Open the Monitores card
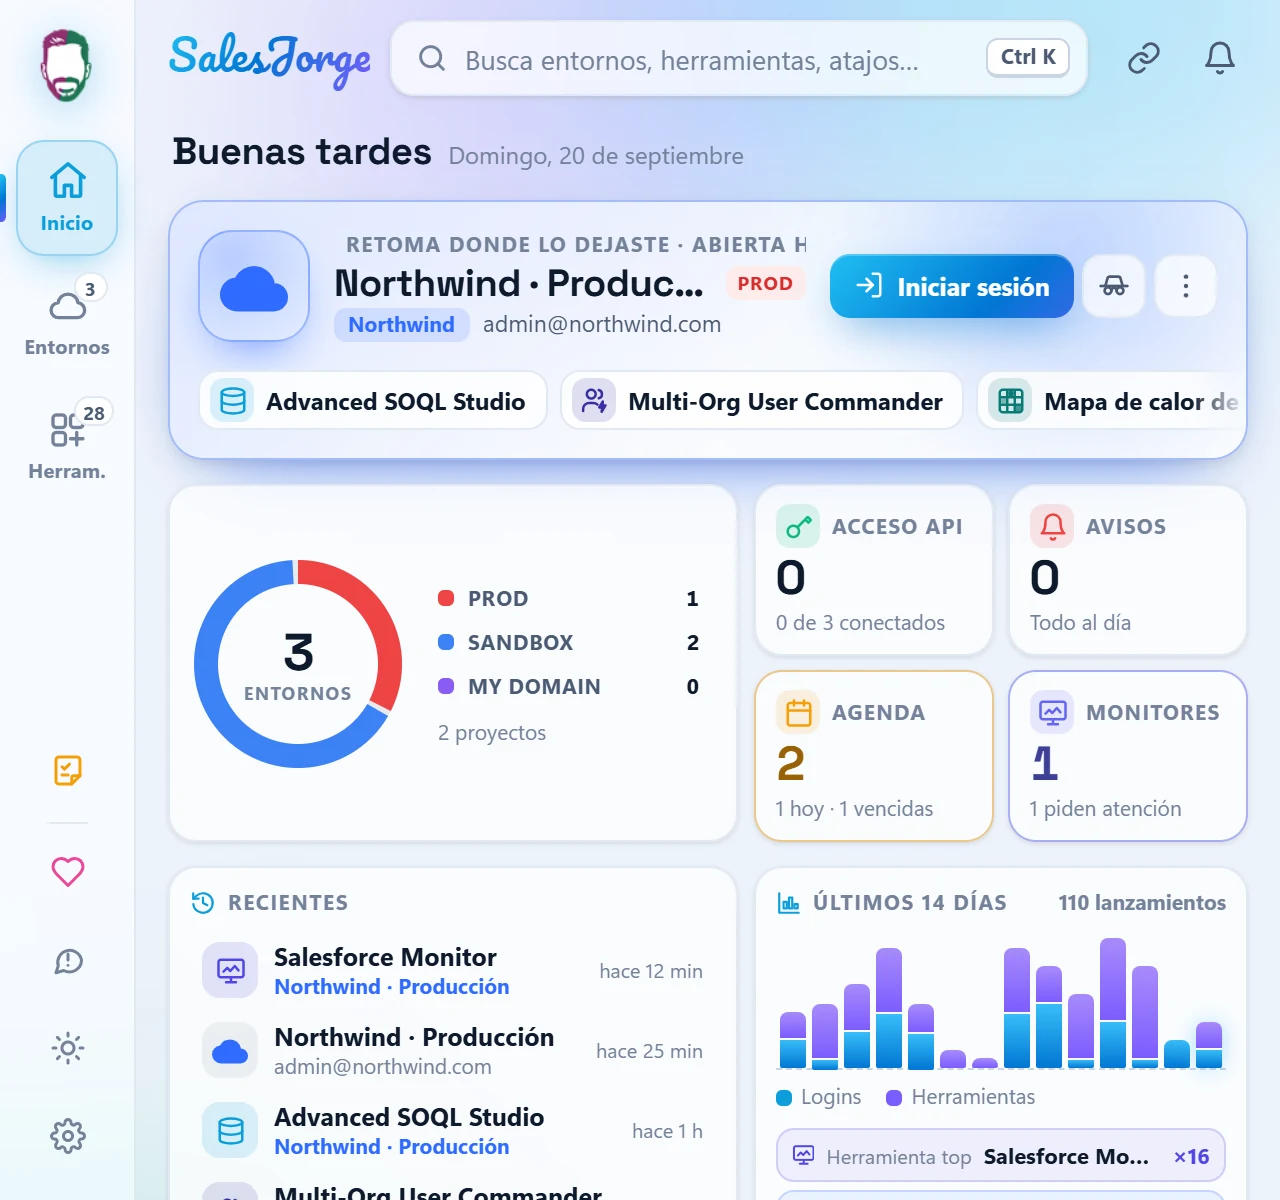The height and width of the screenshot is (1200, 1280). (x=1128, y=756)
